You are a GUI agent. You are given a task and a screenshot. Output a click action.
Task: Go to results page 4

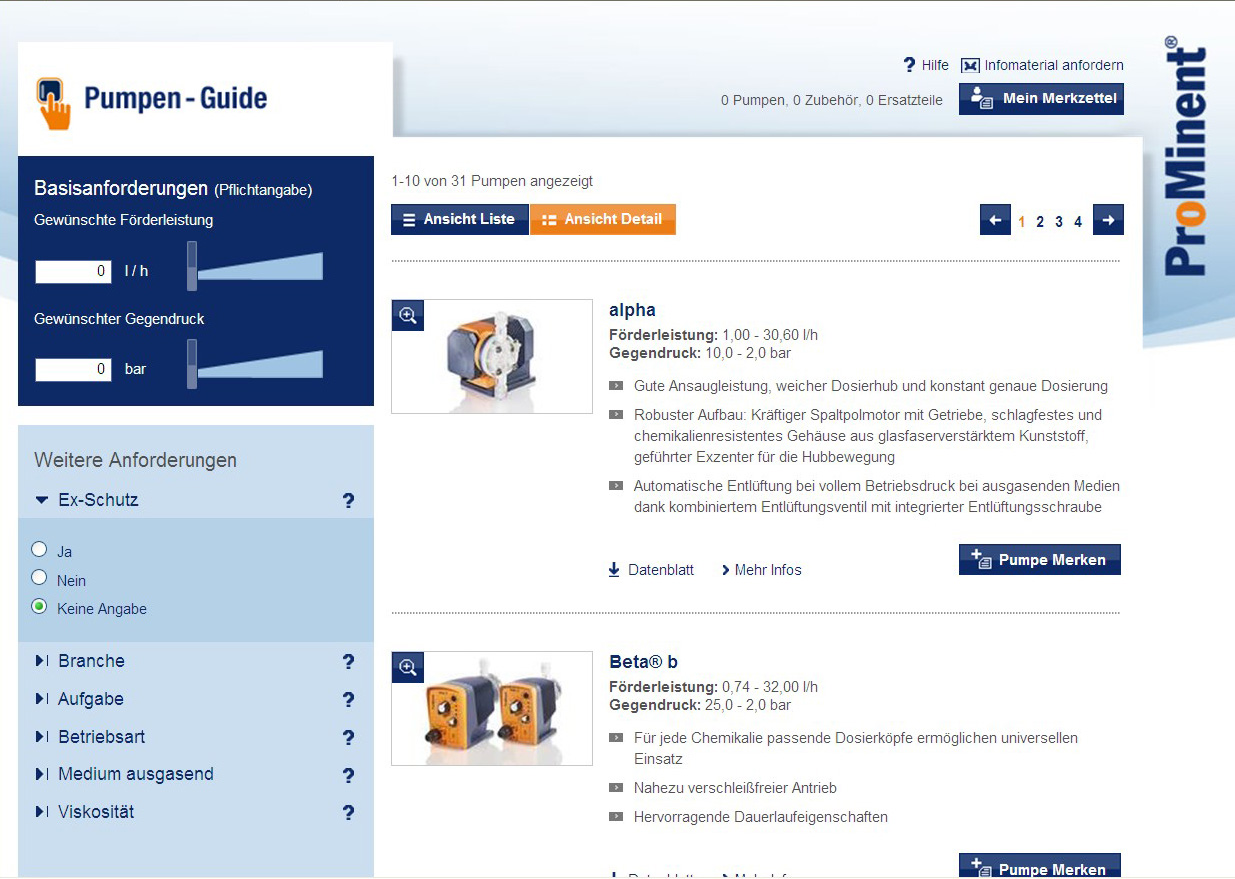tap(1078, 222)
